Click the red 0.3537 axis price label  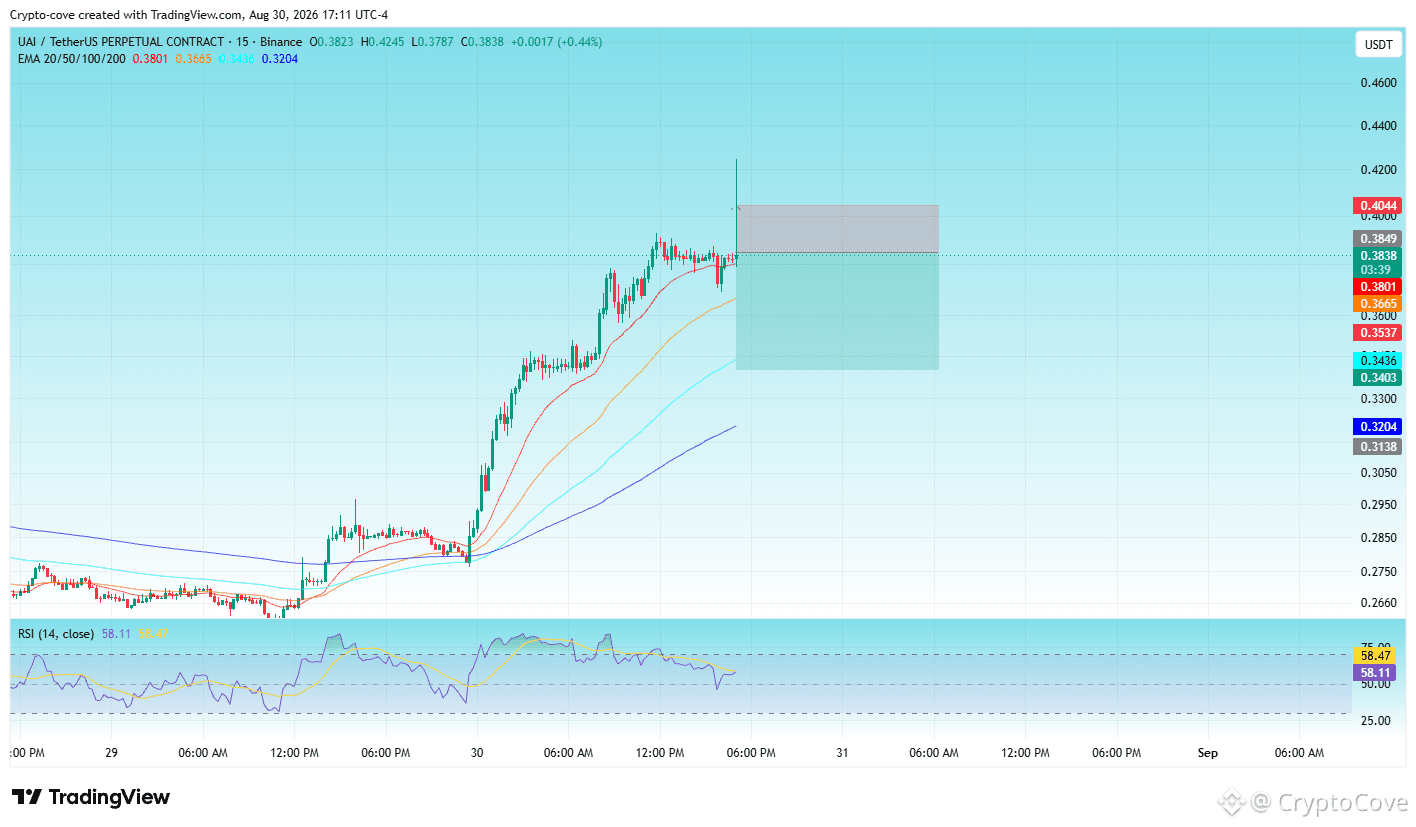pos(1377,332)
